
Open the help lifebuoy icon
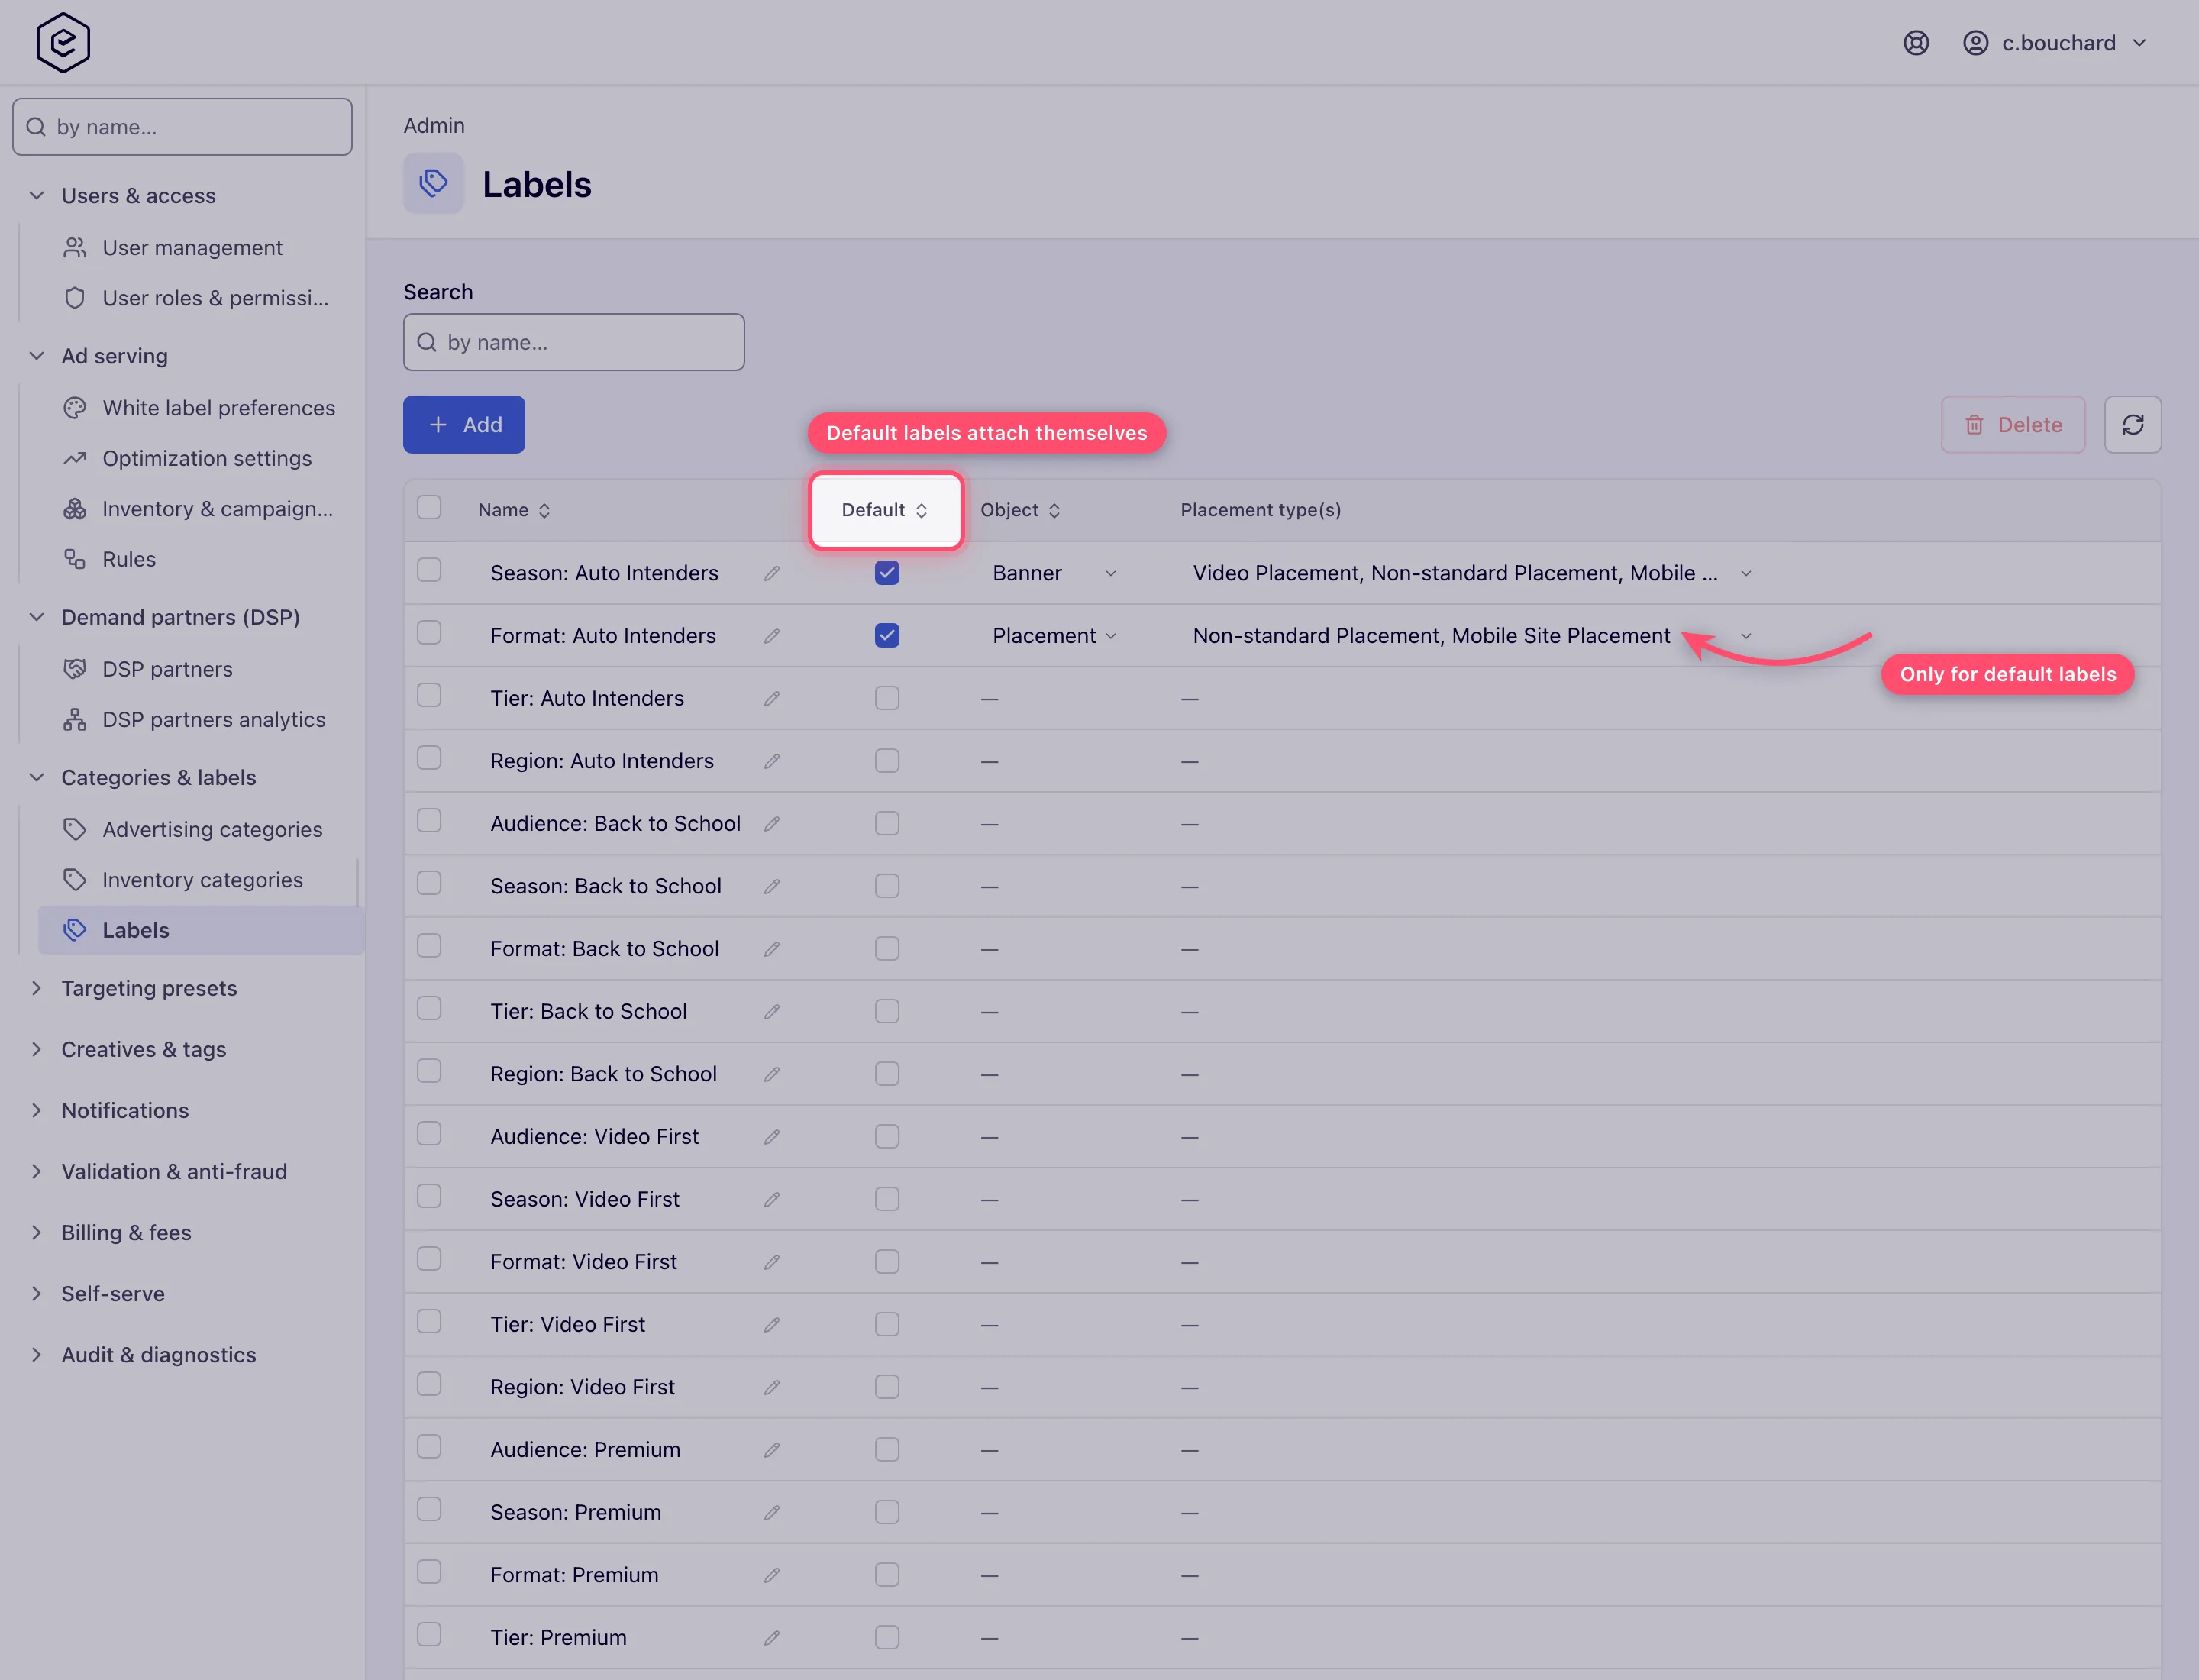[x=1916, y=43]
